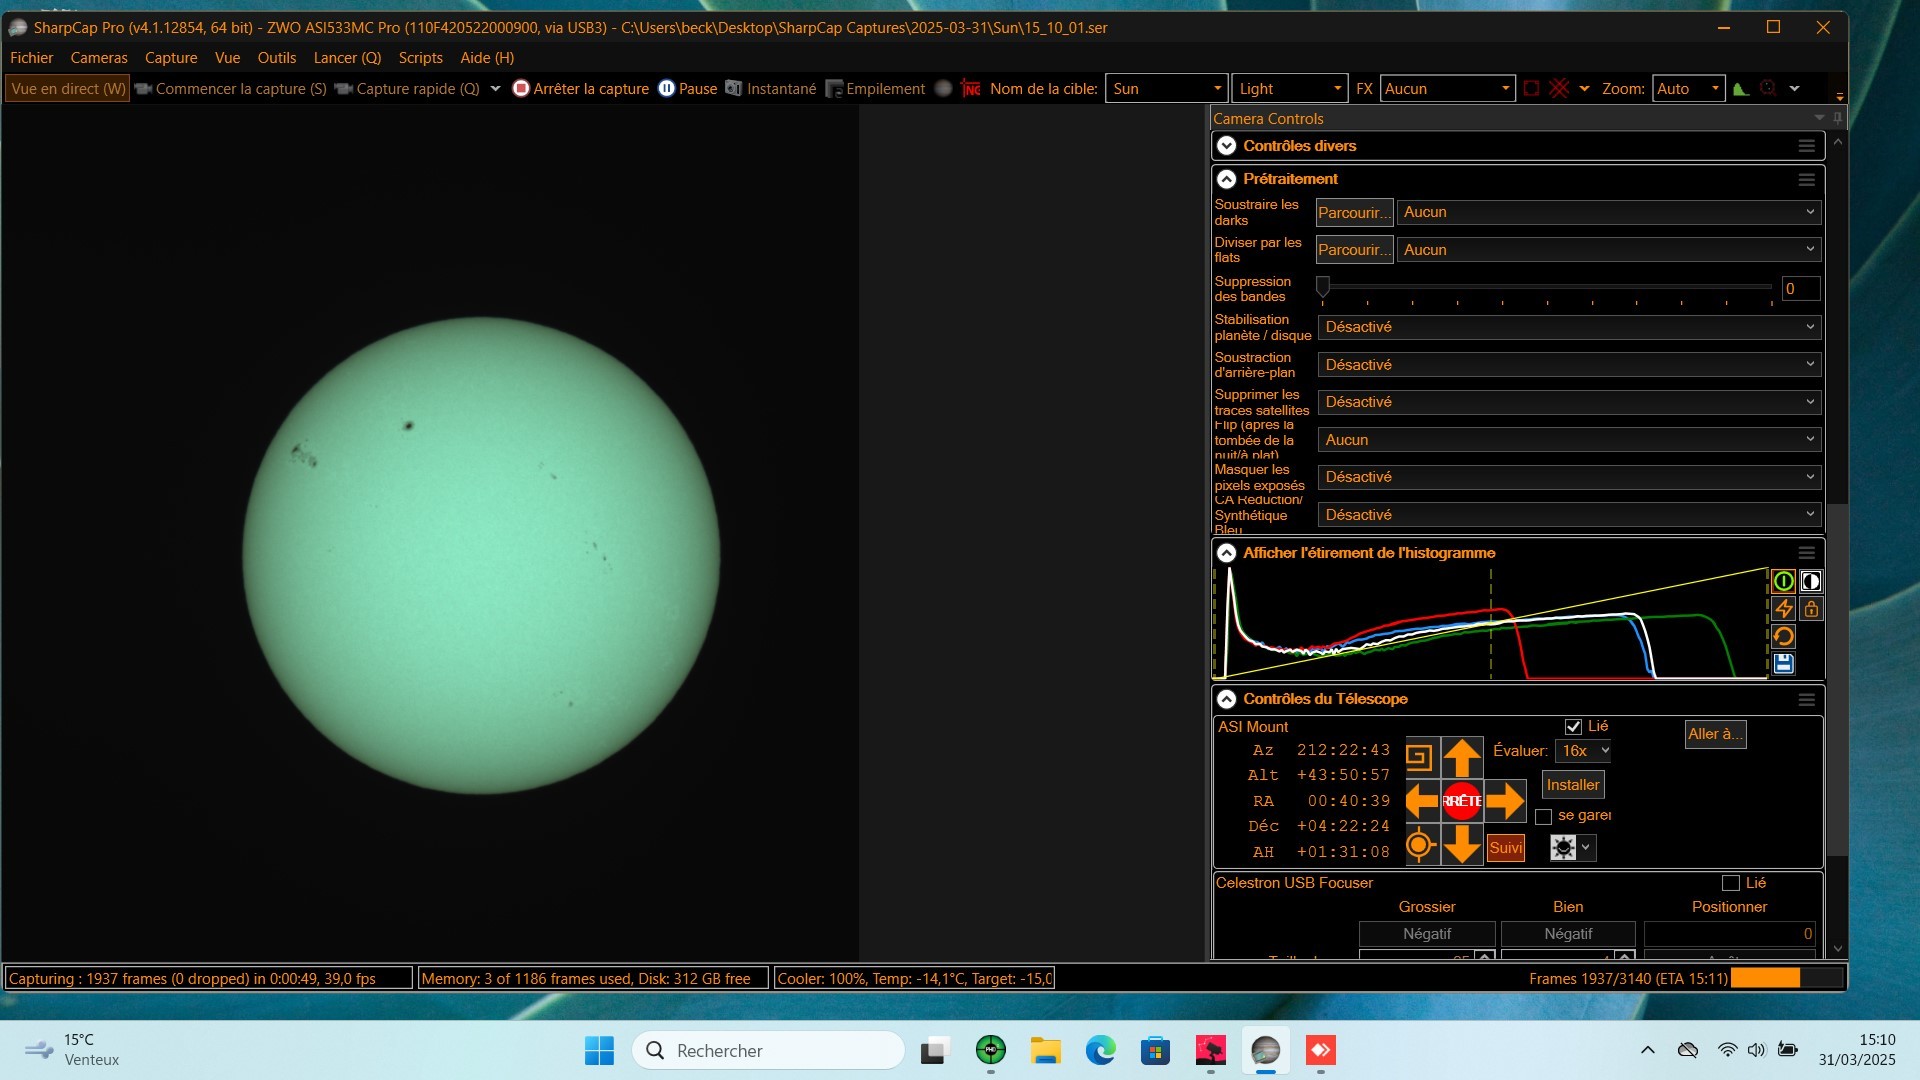Expand the Contrôles divers section
1920x1080 pixels.
click(1227, 146)
